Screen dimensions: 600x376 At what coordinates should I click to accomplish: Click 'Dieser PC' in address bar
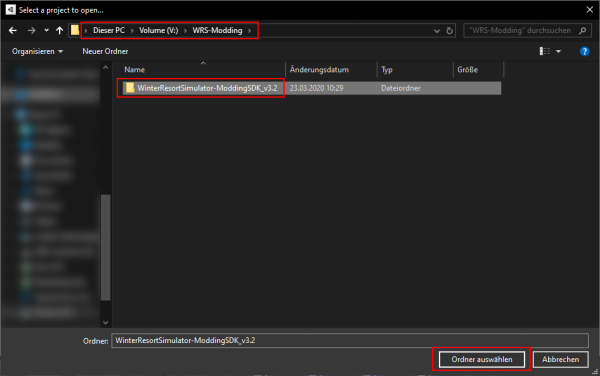point(109,31)
